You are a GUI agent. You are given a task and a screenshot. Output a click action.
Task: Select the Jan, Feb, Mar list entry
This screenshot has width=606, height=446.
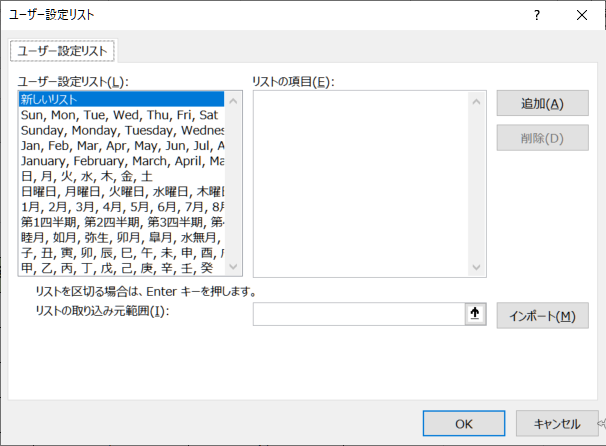122,146
